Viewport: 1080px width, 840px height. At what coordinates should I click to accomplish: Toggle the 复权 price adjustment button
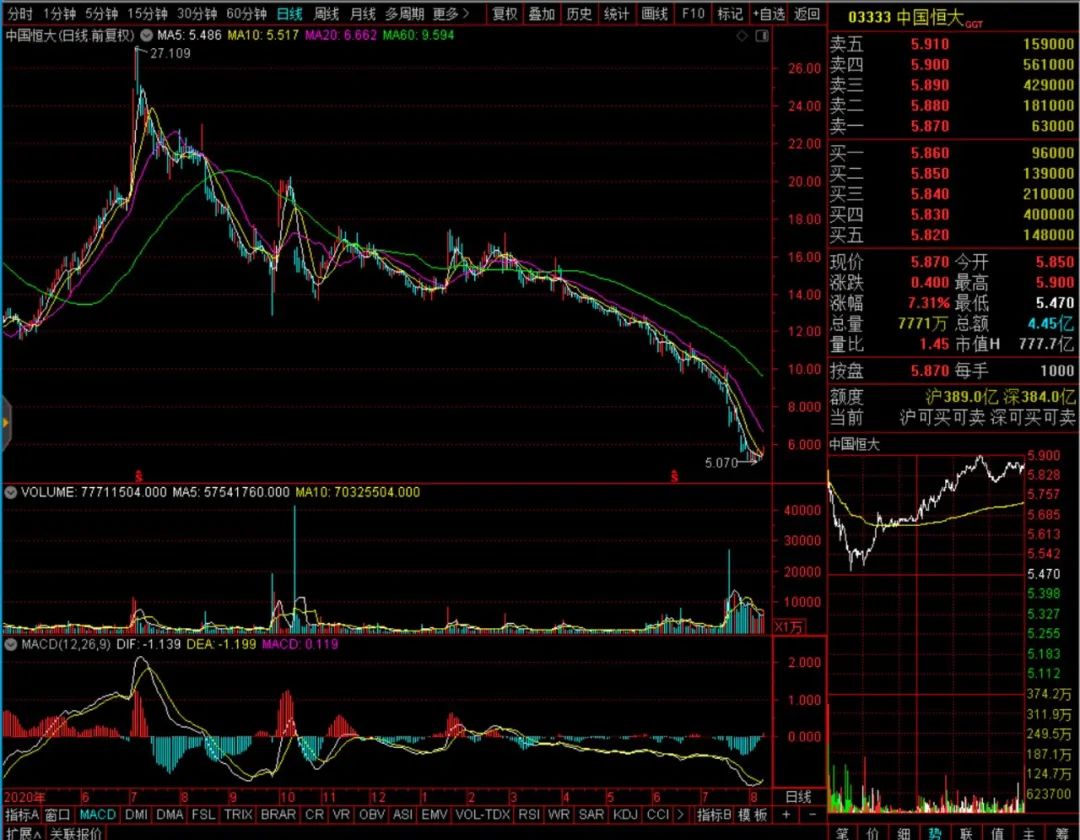tap(506, 14)
